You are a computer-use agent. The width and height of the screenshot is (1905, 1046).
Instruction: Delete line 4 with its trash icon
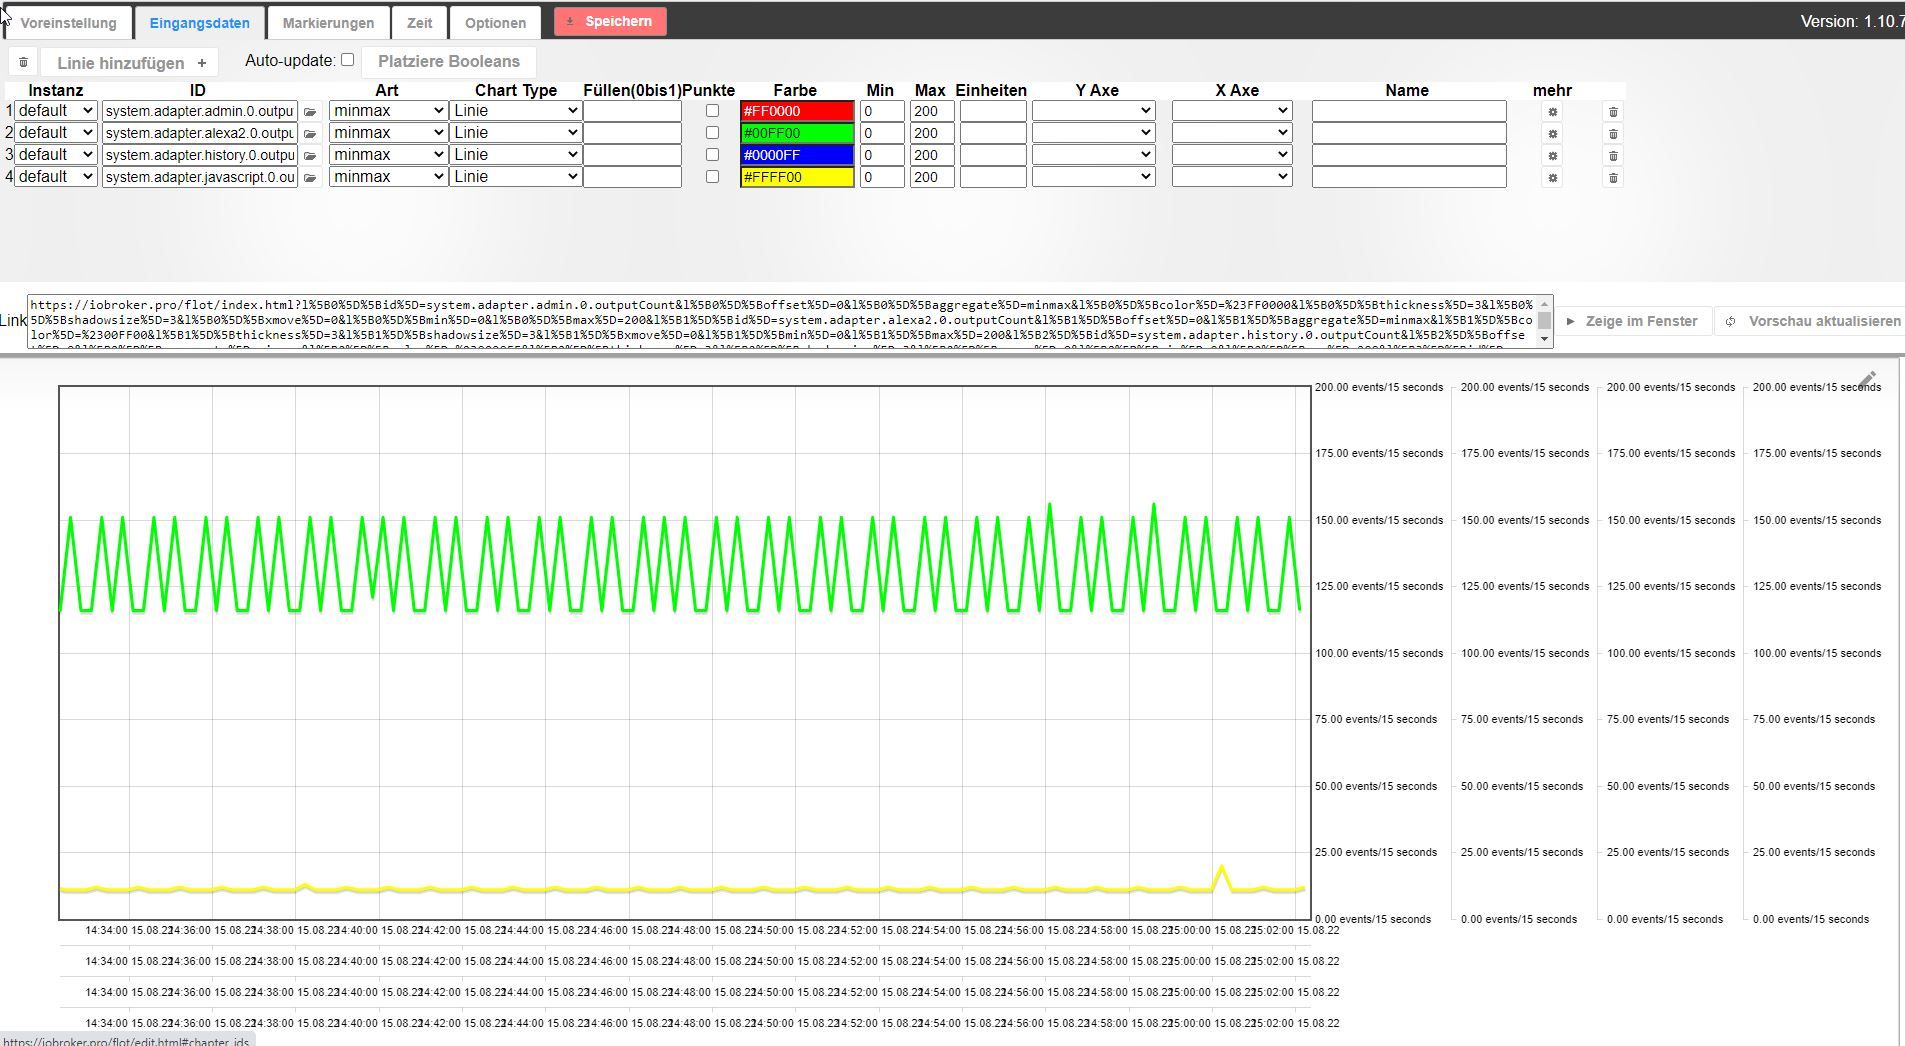click(1612, 178)
